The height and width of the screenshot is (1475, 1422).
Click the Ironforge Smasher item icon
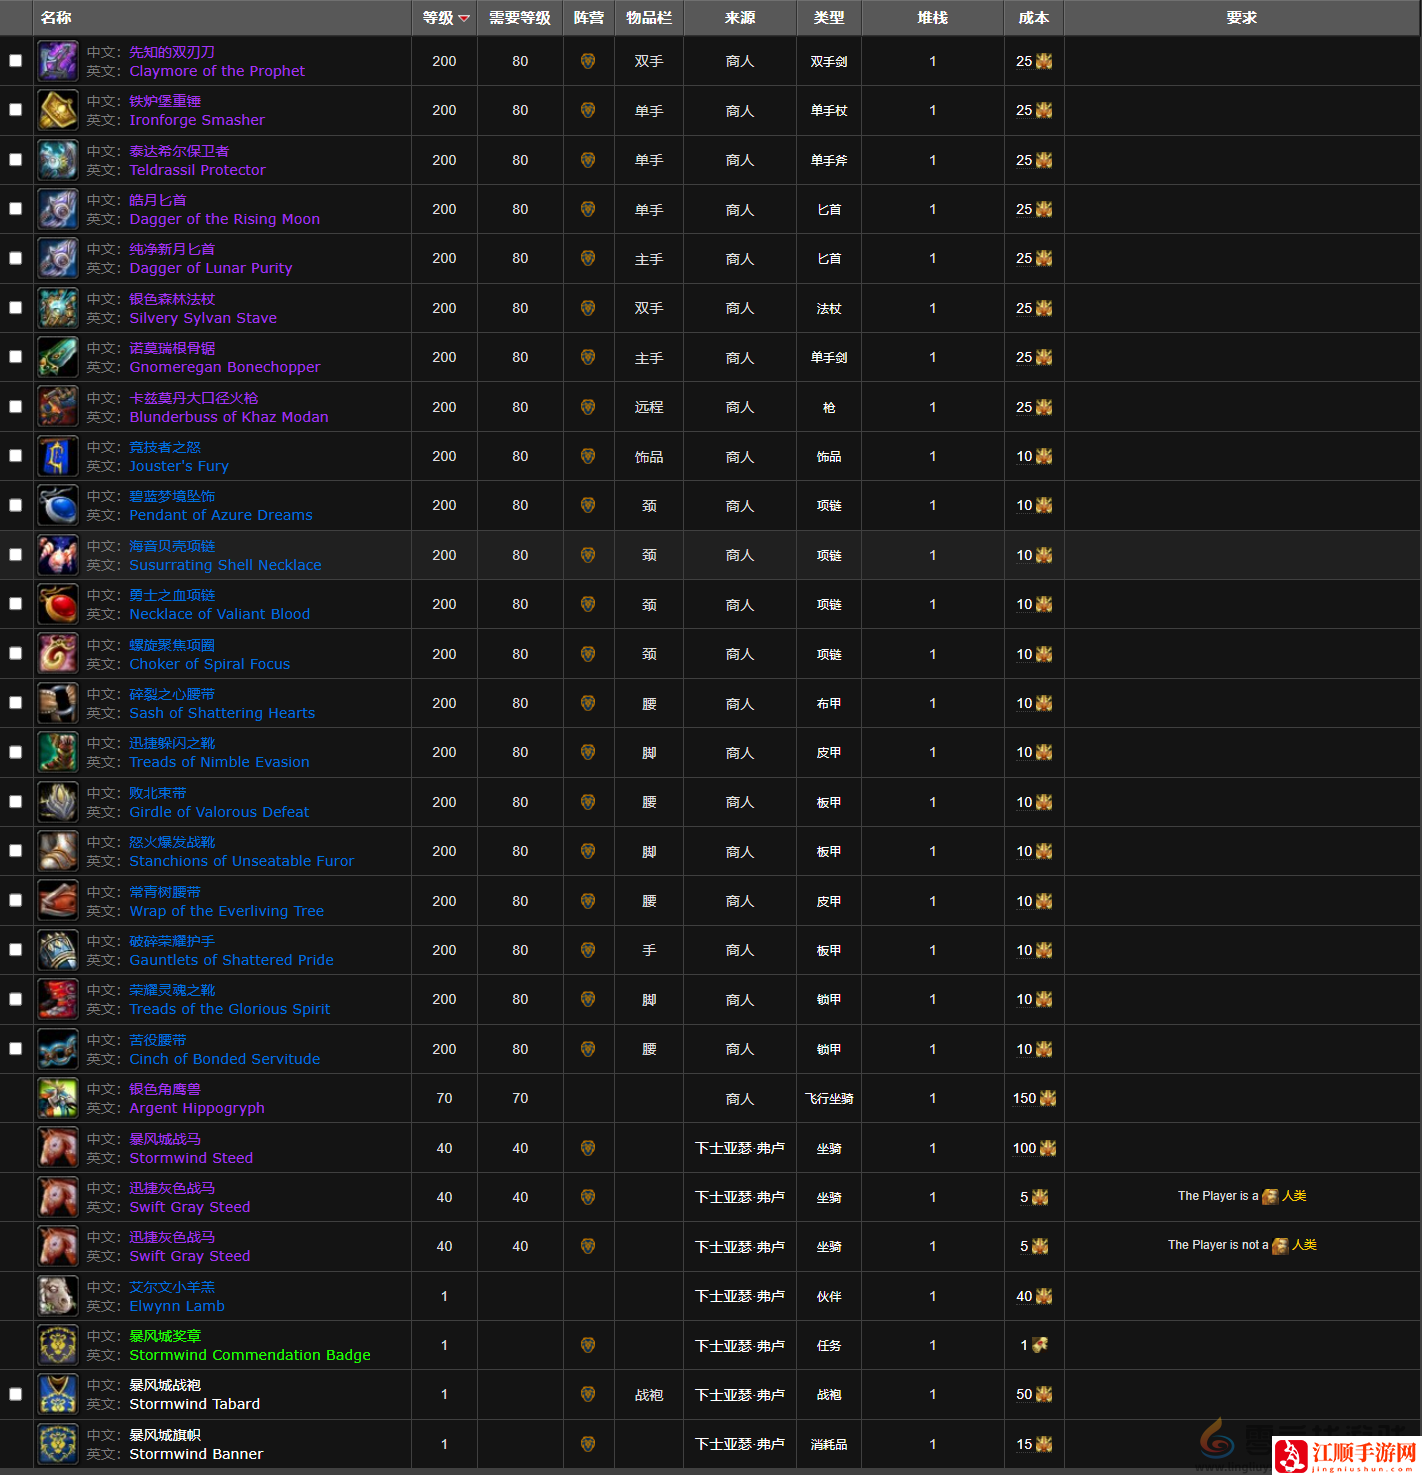click(58, 110)
